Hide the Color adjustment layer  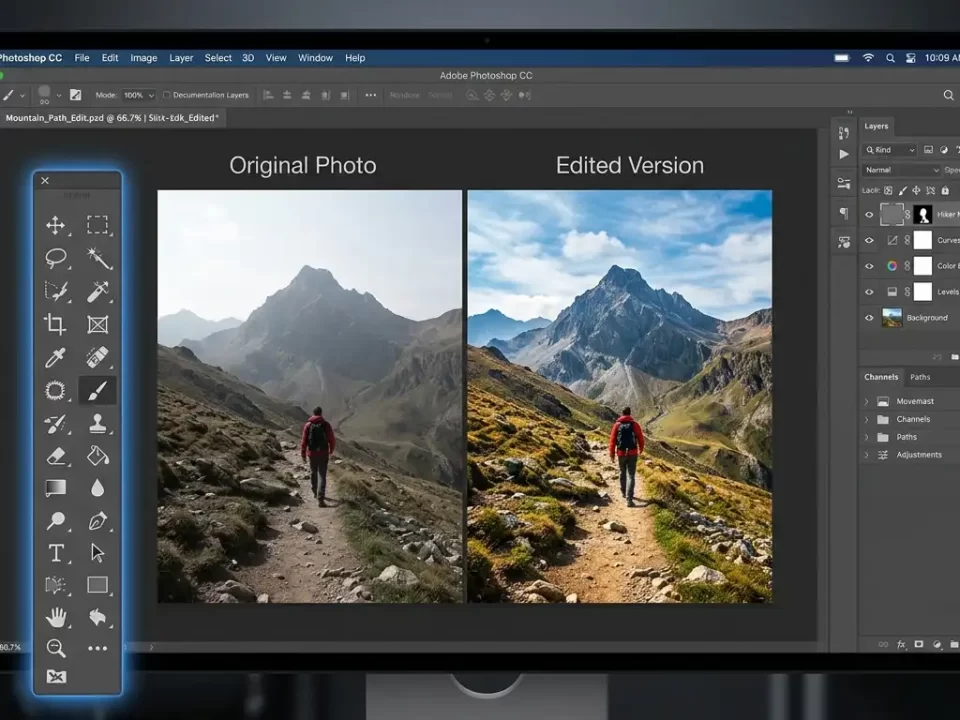(x=869, y=266)
